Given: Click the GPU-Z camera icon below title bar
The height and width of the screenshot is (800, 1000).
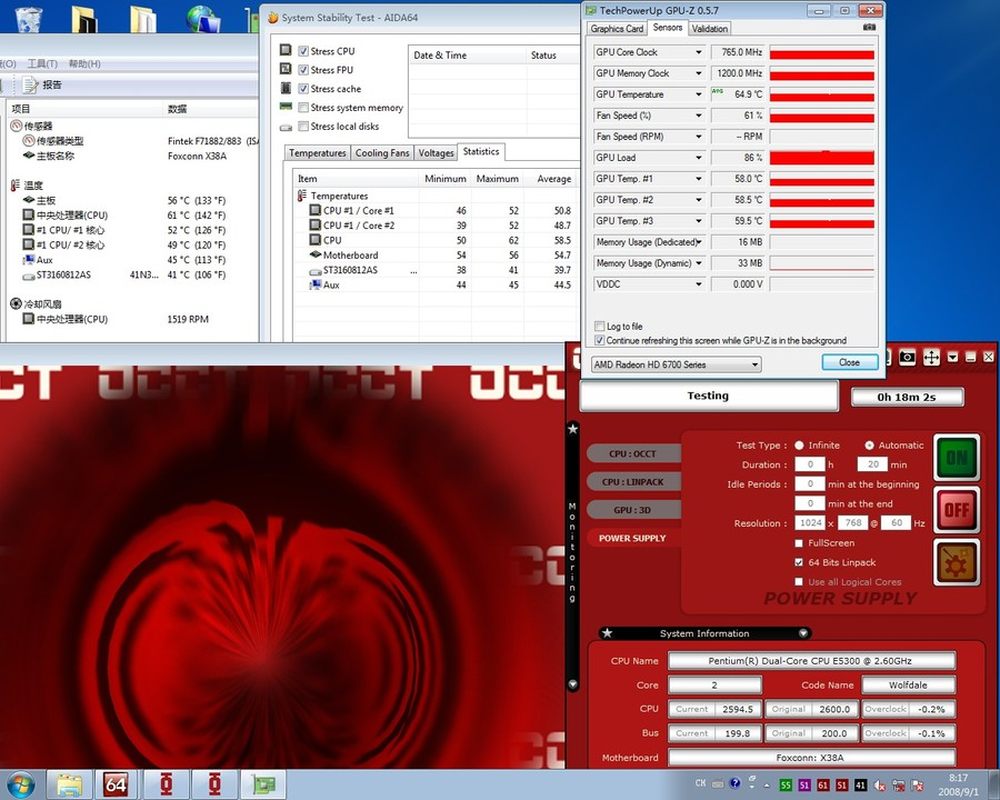Looking at the screenshot, I should pyautogui.click(x=868, y=28).
